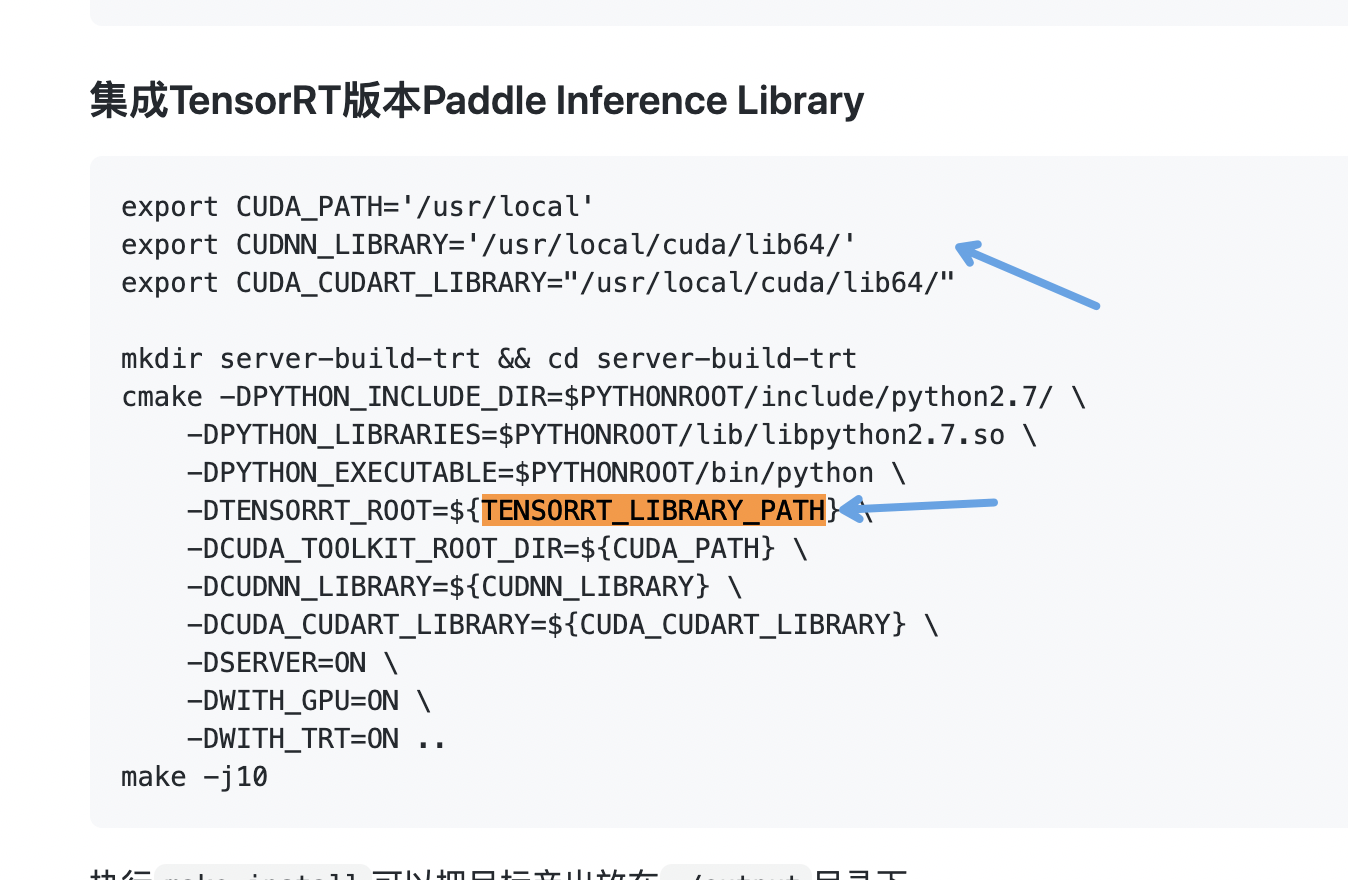This screenshot has width=1348, height=880.
Task: Click the line export CUDA_PATH='/usr/local'
Action: tap(358, 207)
